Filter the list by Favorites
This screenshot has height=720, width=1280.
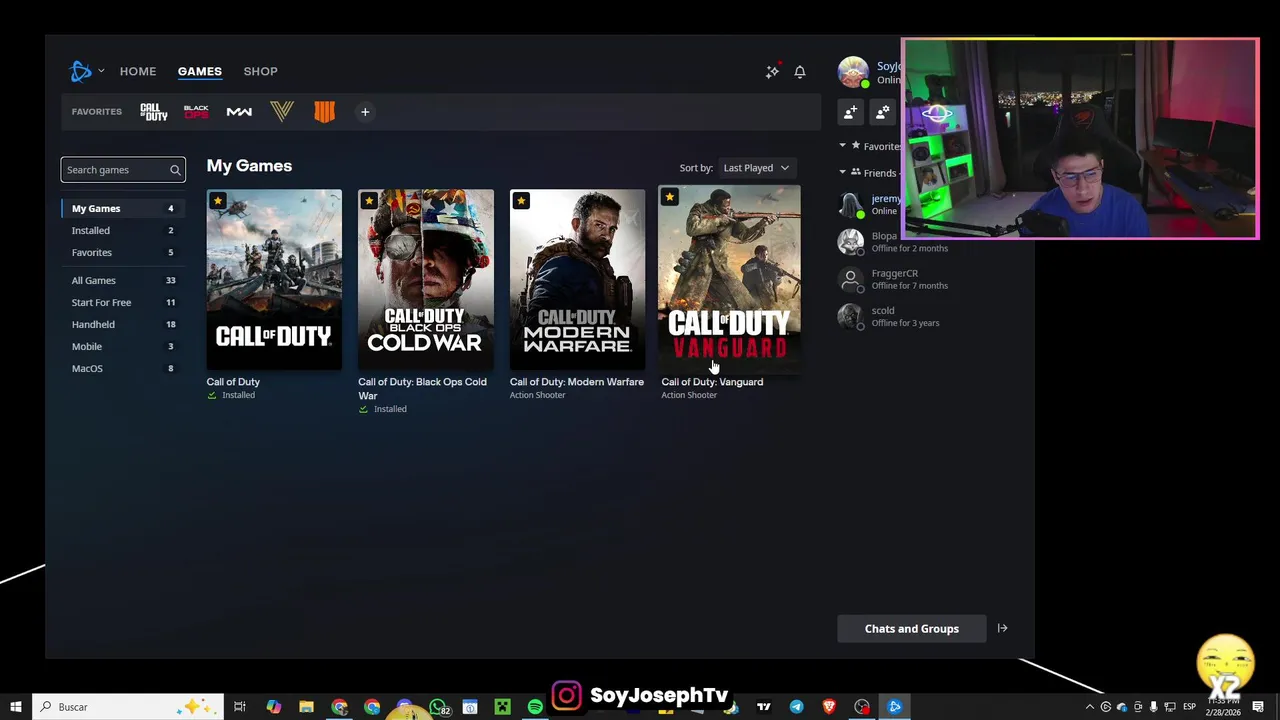[x=123, y=252]
